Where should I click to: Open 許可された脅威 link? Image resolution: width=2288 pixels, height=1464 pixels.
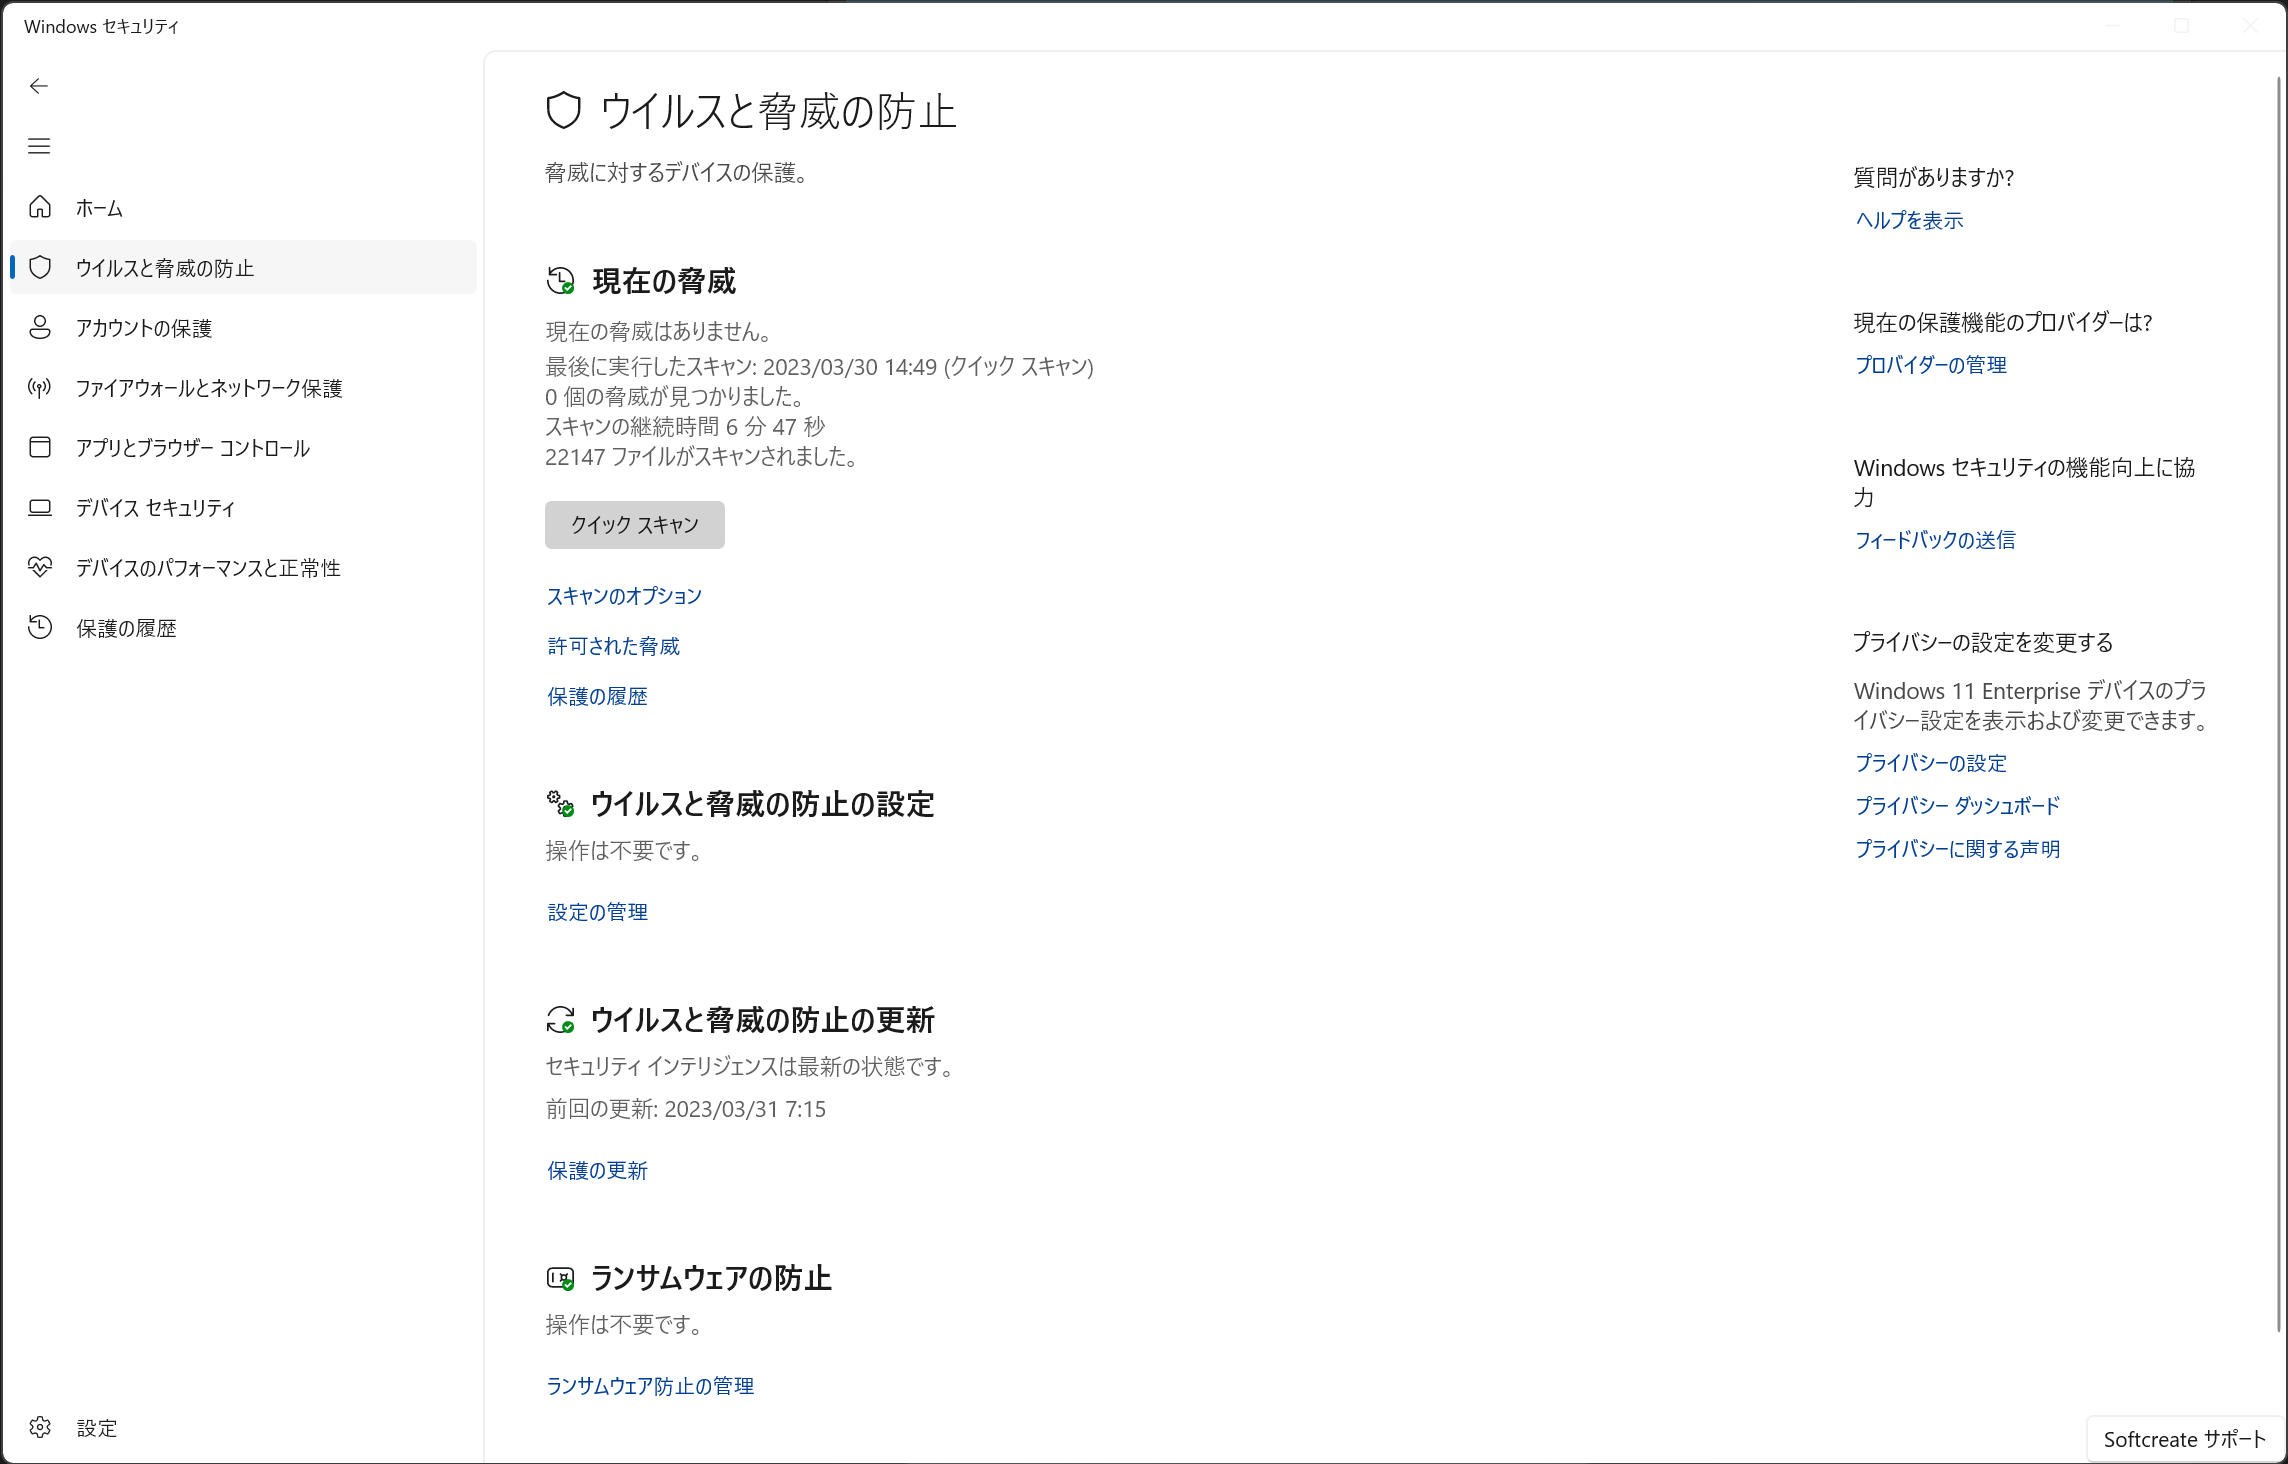[613, 646]
